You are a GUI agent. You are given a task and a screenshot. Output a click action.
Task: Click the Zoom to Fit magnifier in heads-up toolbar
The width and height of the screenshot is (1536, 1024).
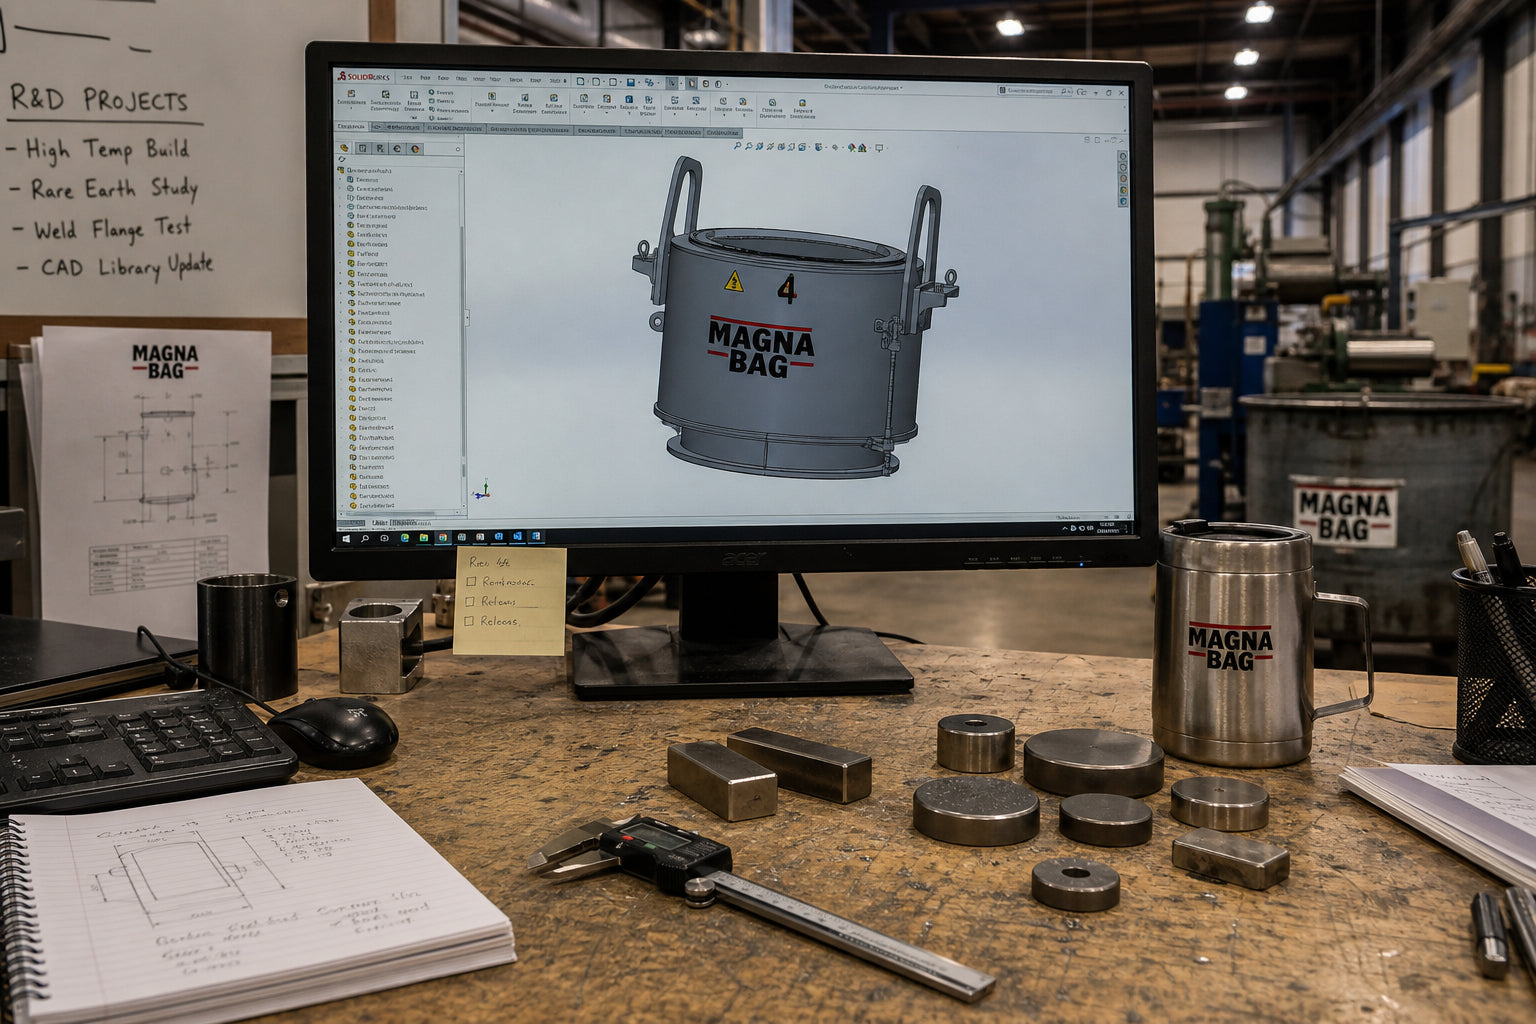tap(738, 147)
